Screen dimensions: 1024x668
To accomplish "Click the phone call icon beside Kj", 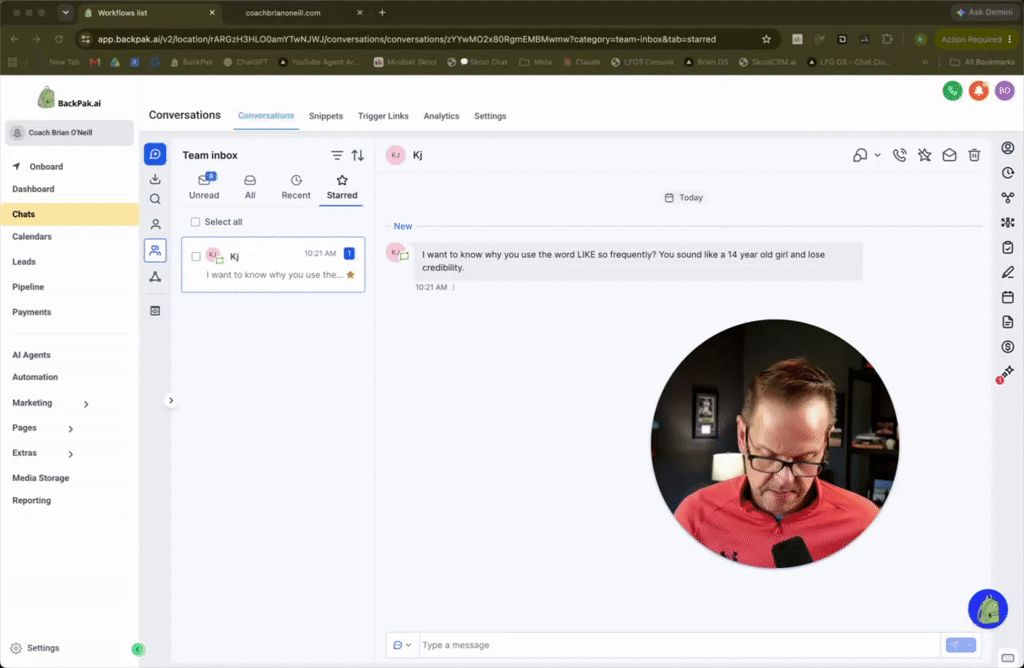I will [x=899, y=155].
